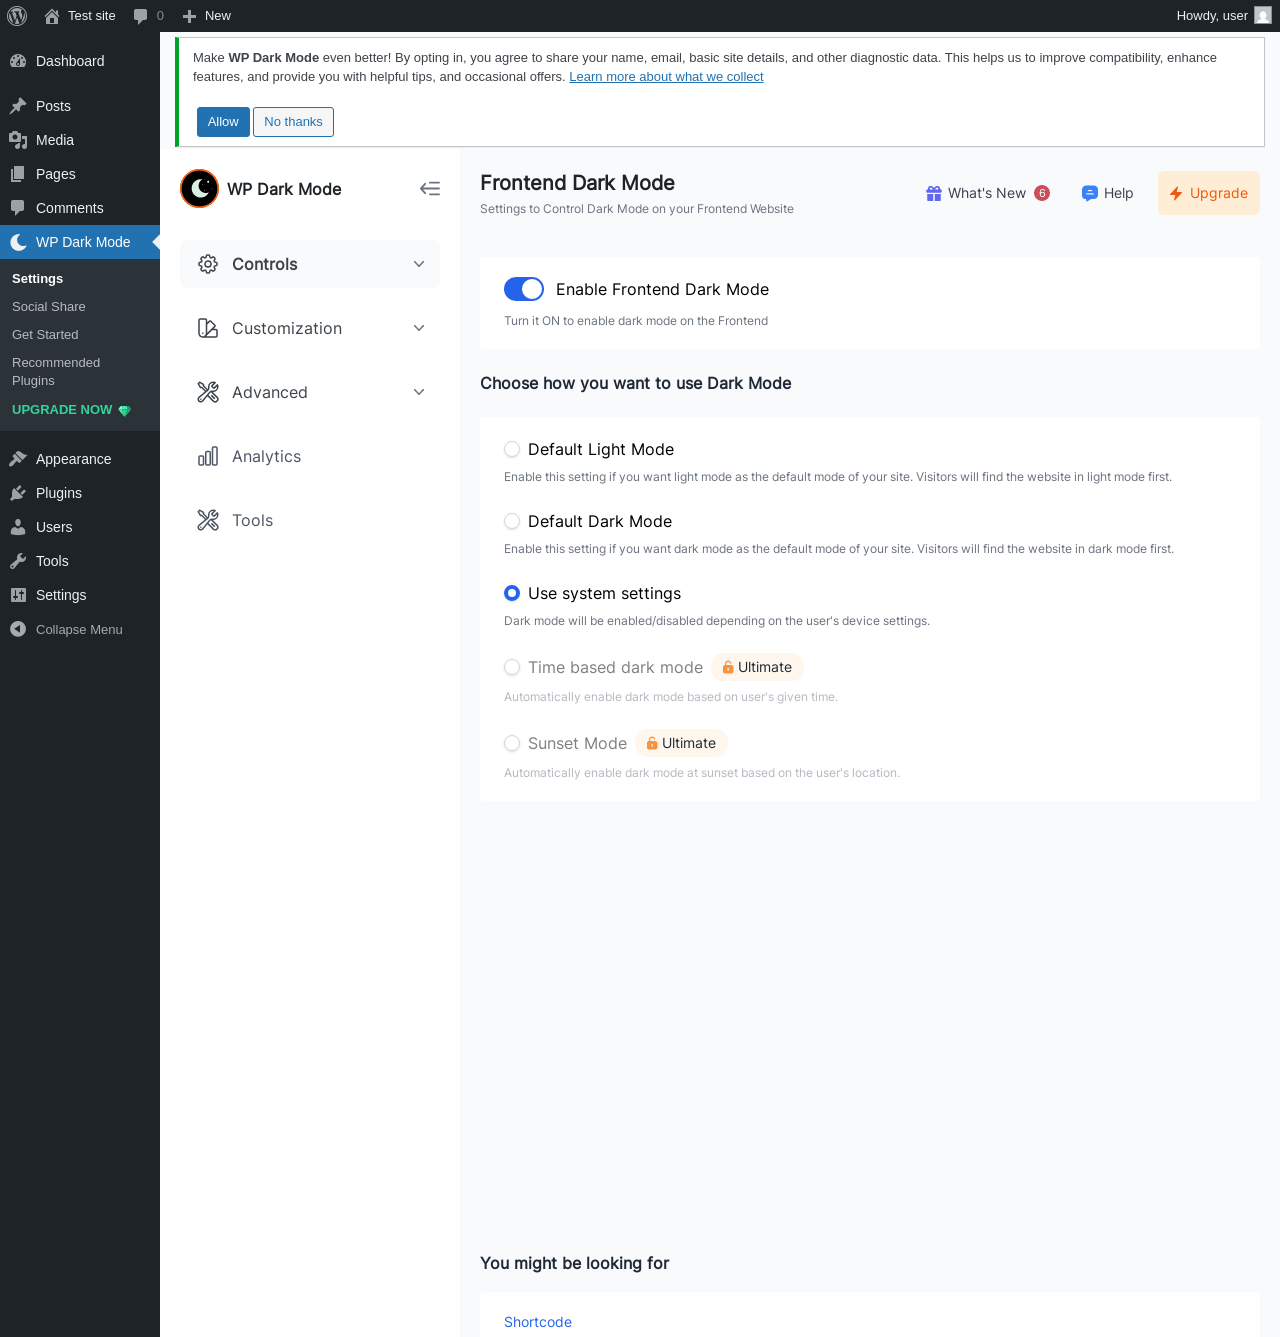Viewport: 1280px width, 1337px height.
Task: Click the Help label in header
Action: (x=1118, y=193)
